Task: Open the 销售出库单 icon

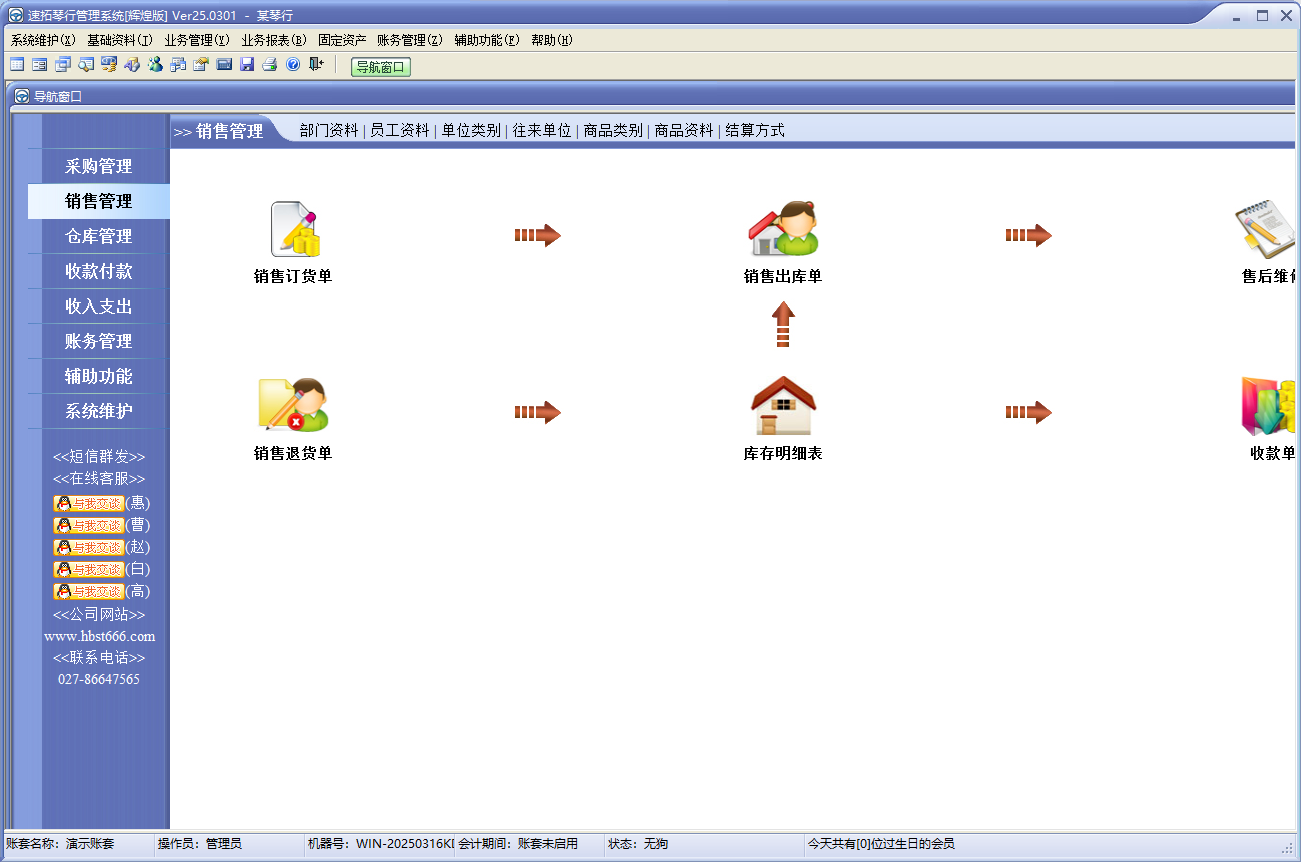Action: pos(783,229)
